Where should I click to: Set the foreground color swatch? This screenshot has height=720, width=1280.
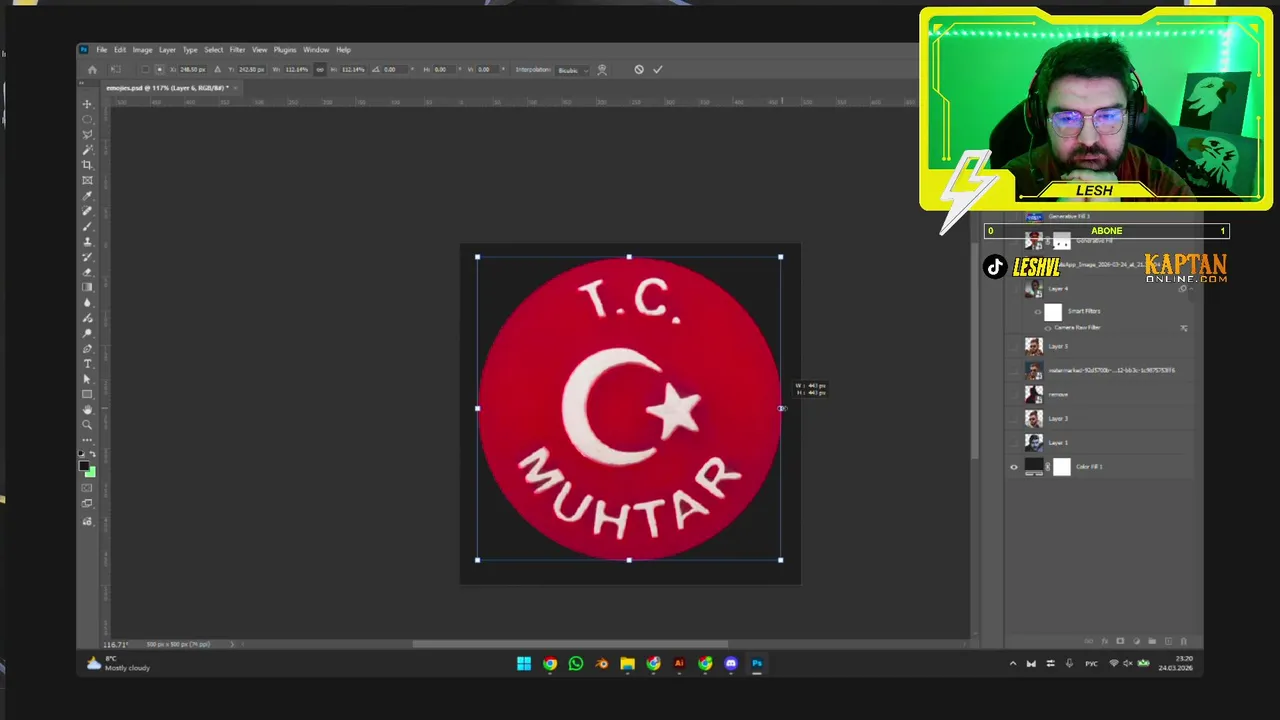click(x=85, y=466)
